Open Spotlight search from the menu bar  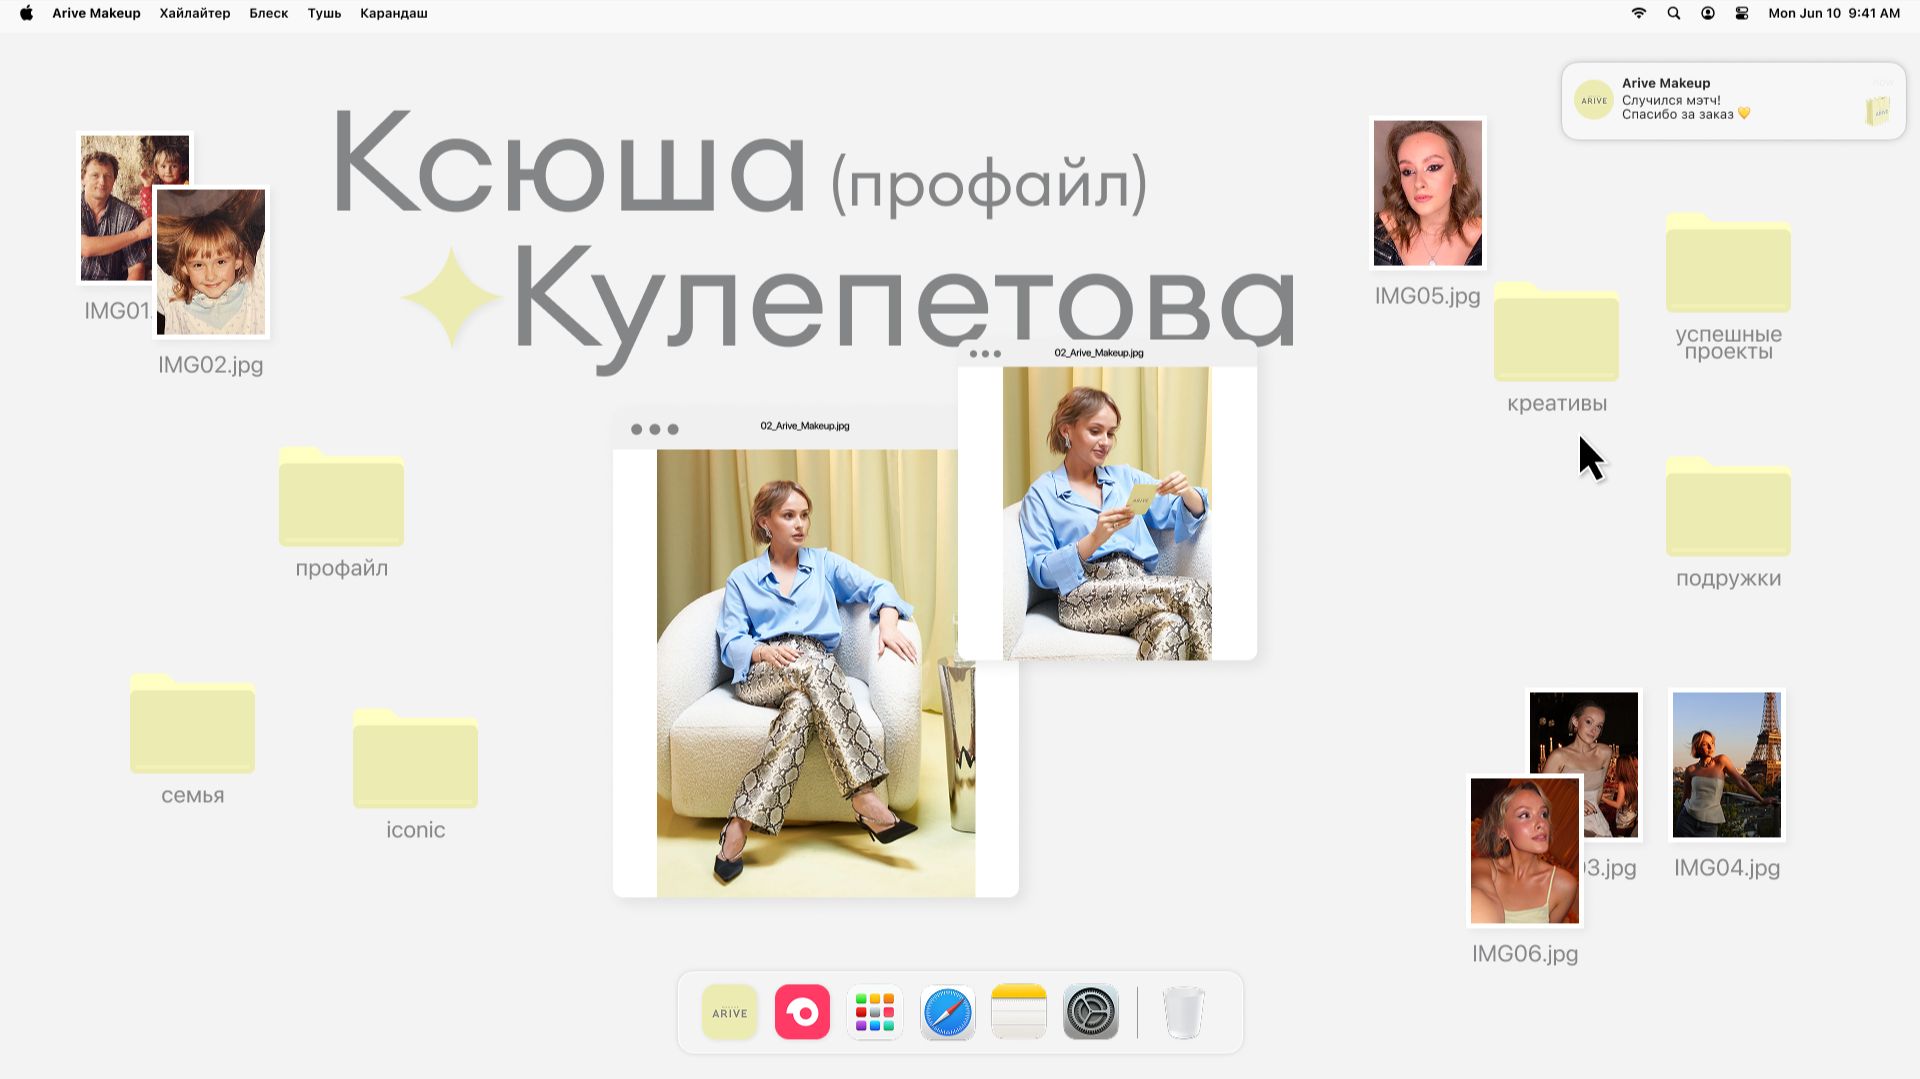1673,13
